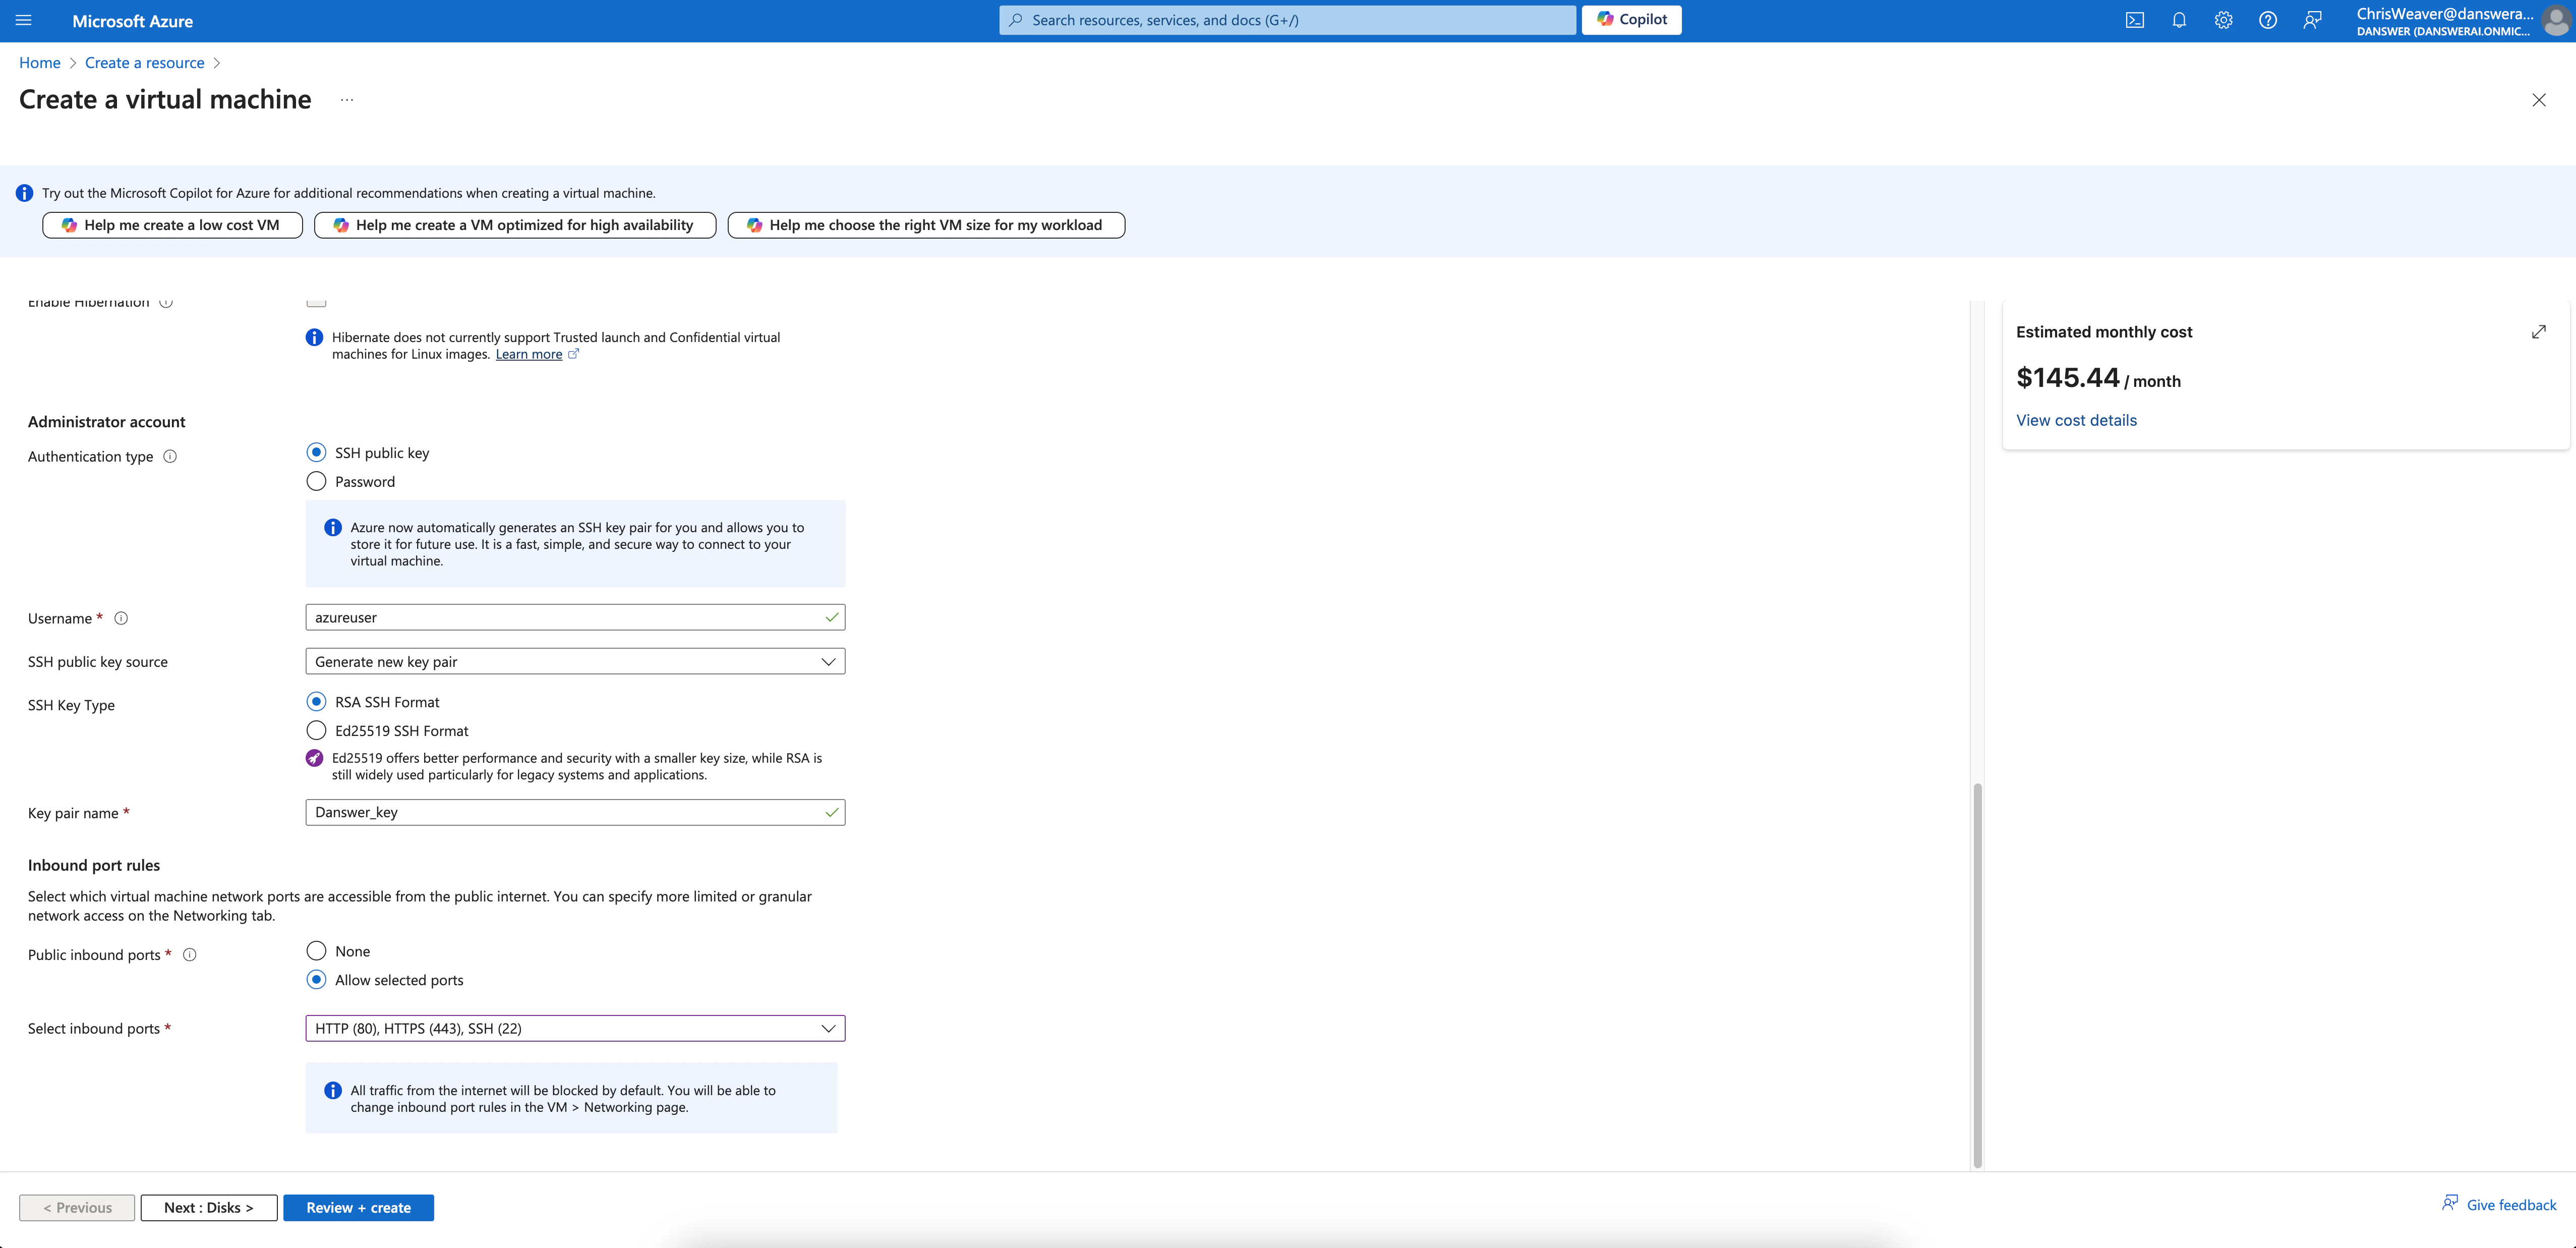Image resolution: width=2576 pixels, height=1248 pixels.
Task: Open Cloud Shell from top bar
Action: [x=2134, y=20]
